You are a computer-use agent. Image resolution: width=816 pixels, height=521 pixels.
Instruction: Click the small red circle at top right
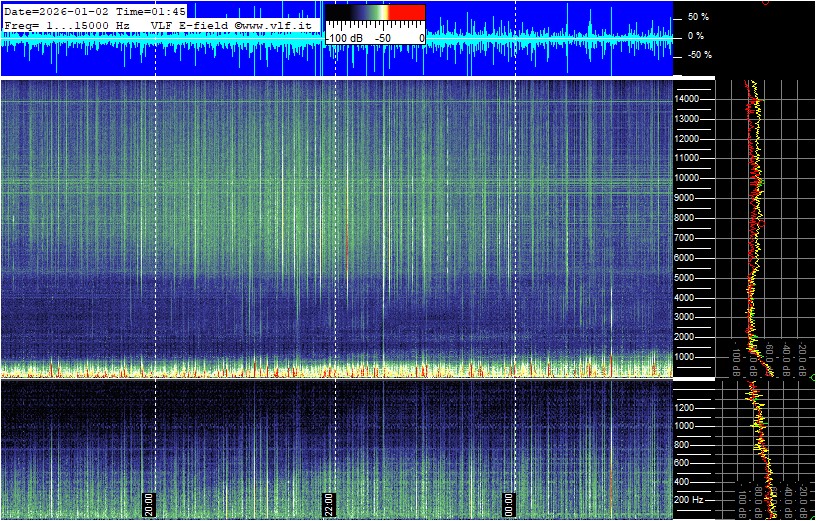[x=765, y=3]
